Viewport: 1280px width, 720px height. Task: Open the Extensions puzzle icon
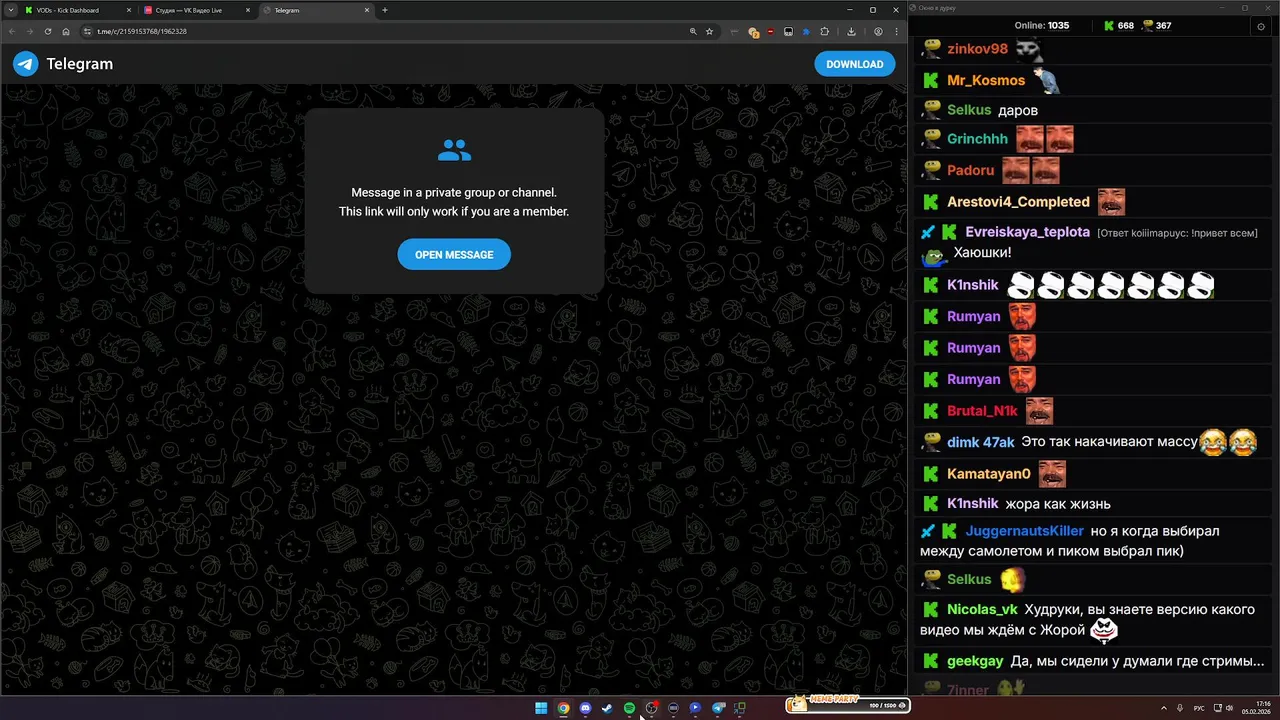[825, 31]
